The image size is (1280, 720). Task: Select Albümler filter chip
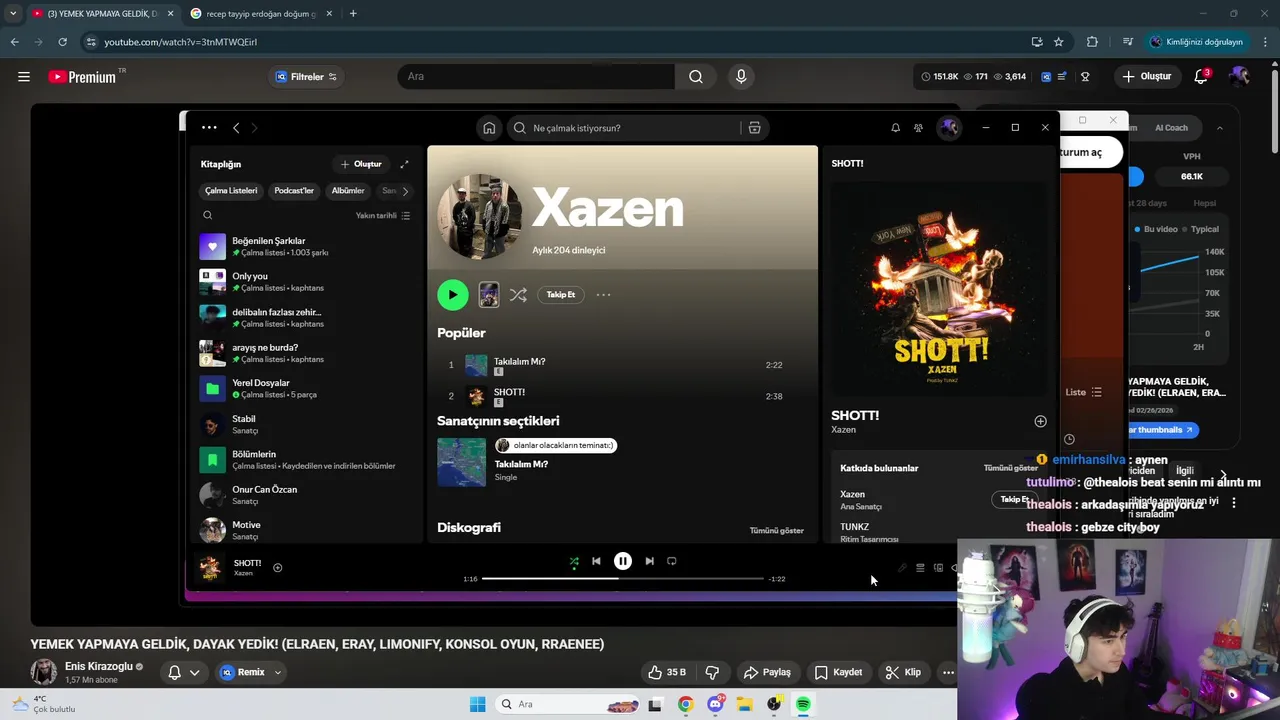(x=348, y=191)
